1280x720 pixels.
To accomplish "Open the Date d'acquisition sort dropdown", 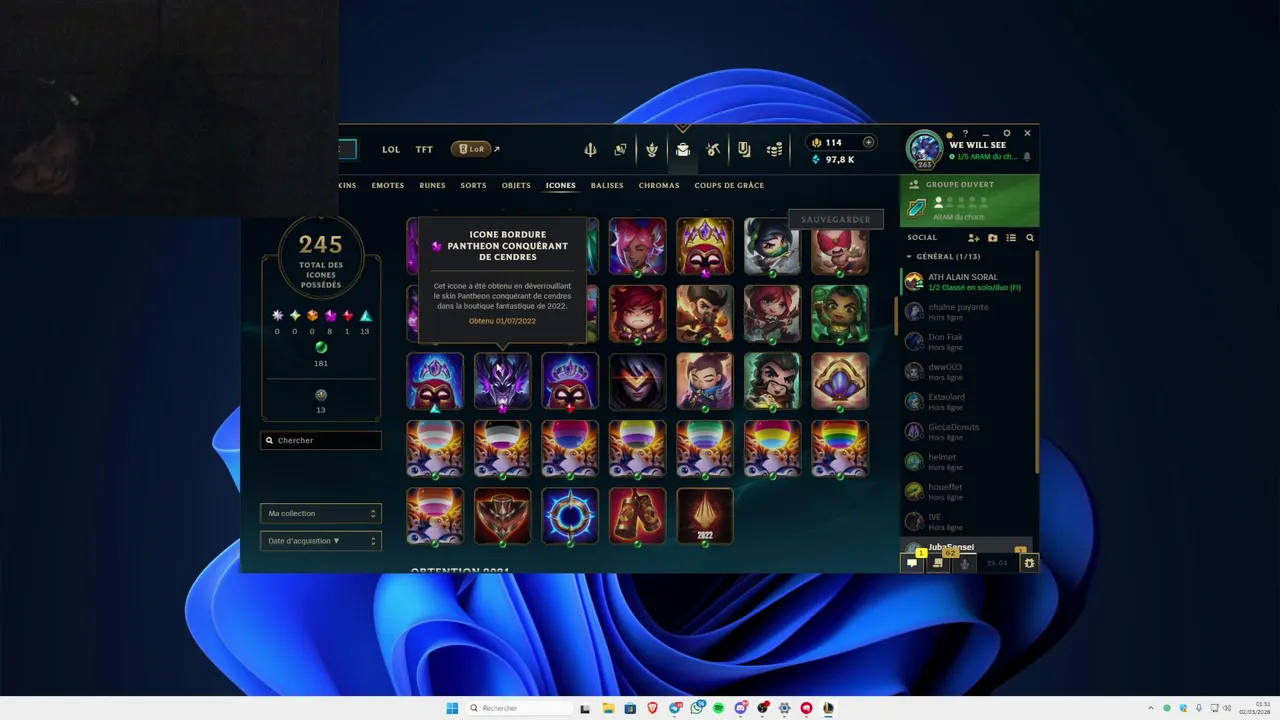I will pos(321,541).
